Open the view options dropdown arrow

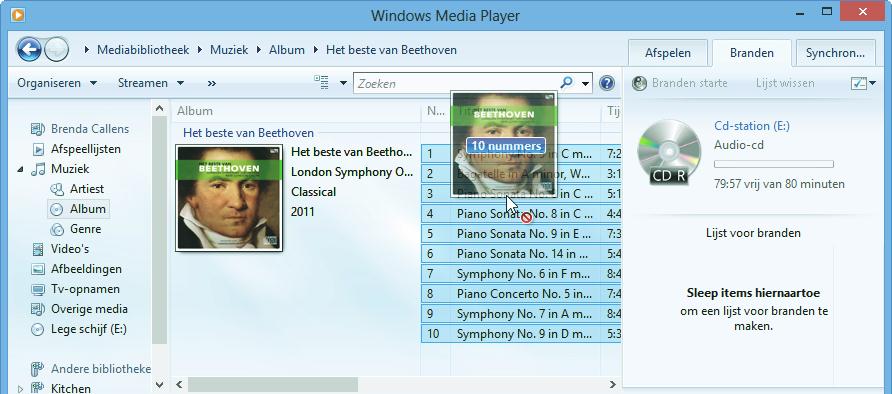point(343,83)
